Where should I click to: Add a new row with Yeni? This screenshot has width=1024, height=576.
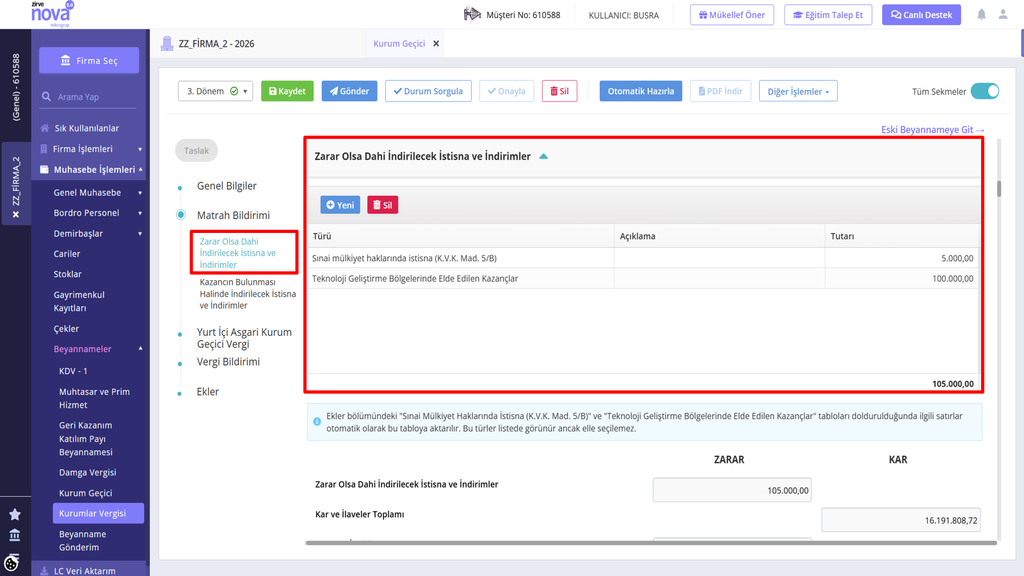coord(340,205)
